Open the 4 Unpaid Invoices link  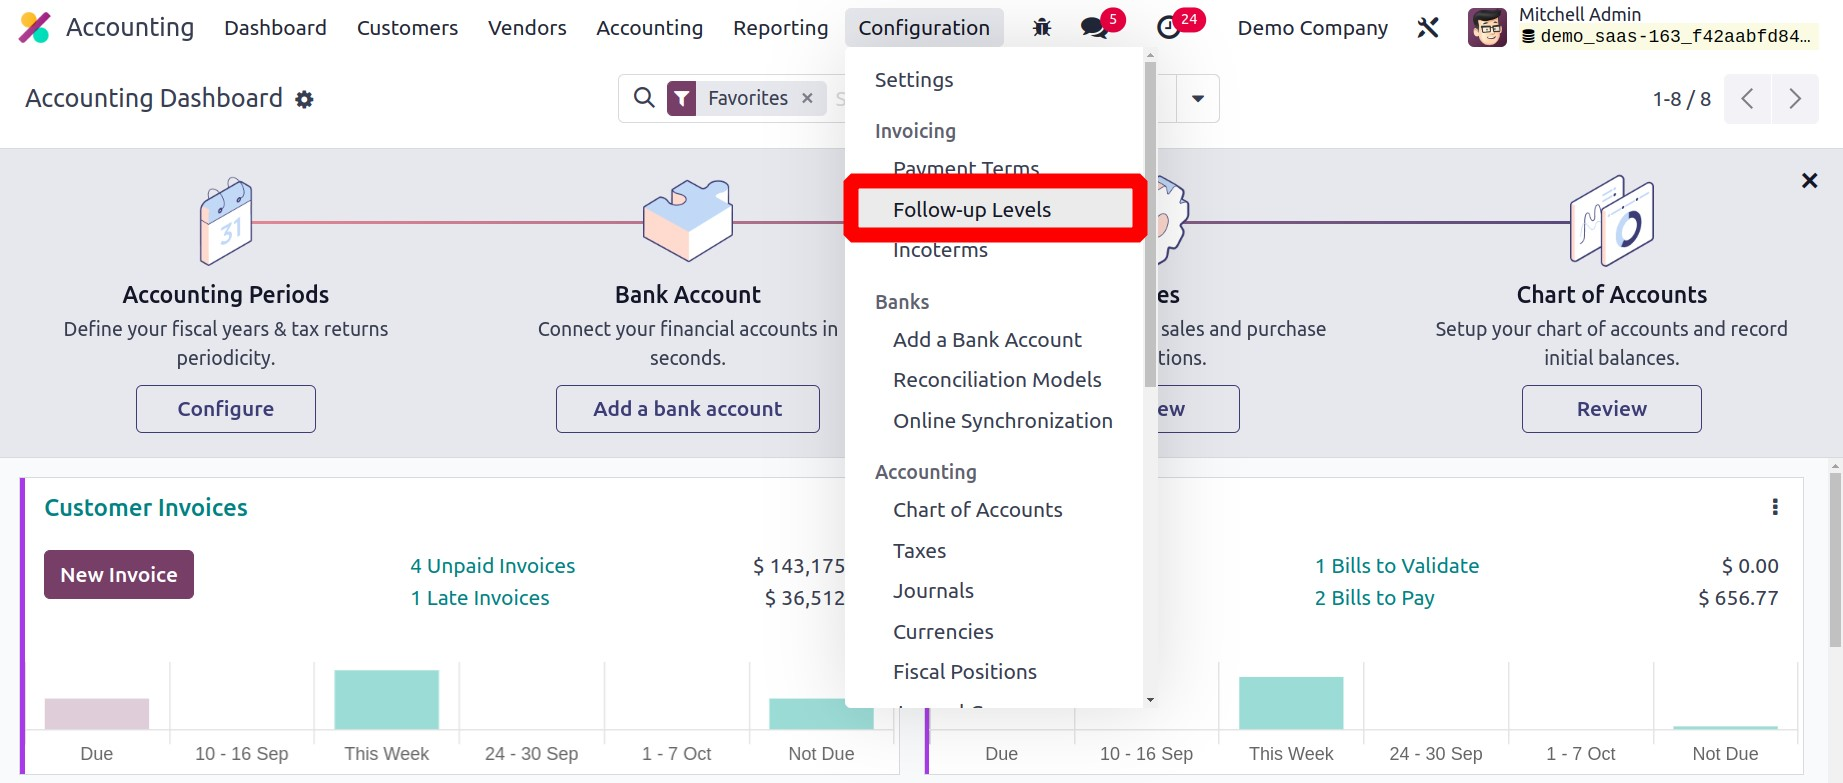coord(492,566)
